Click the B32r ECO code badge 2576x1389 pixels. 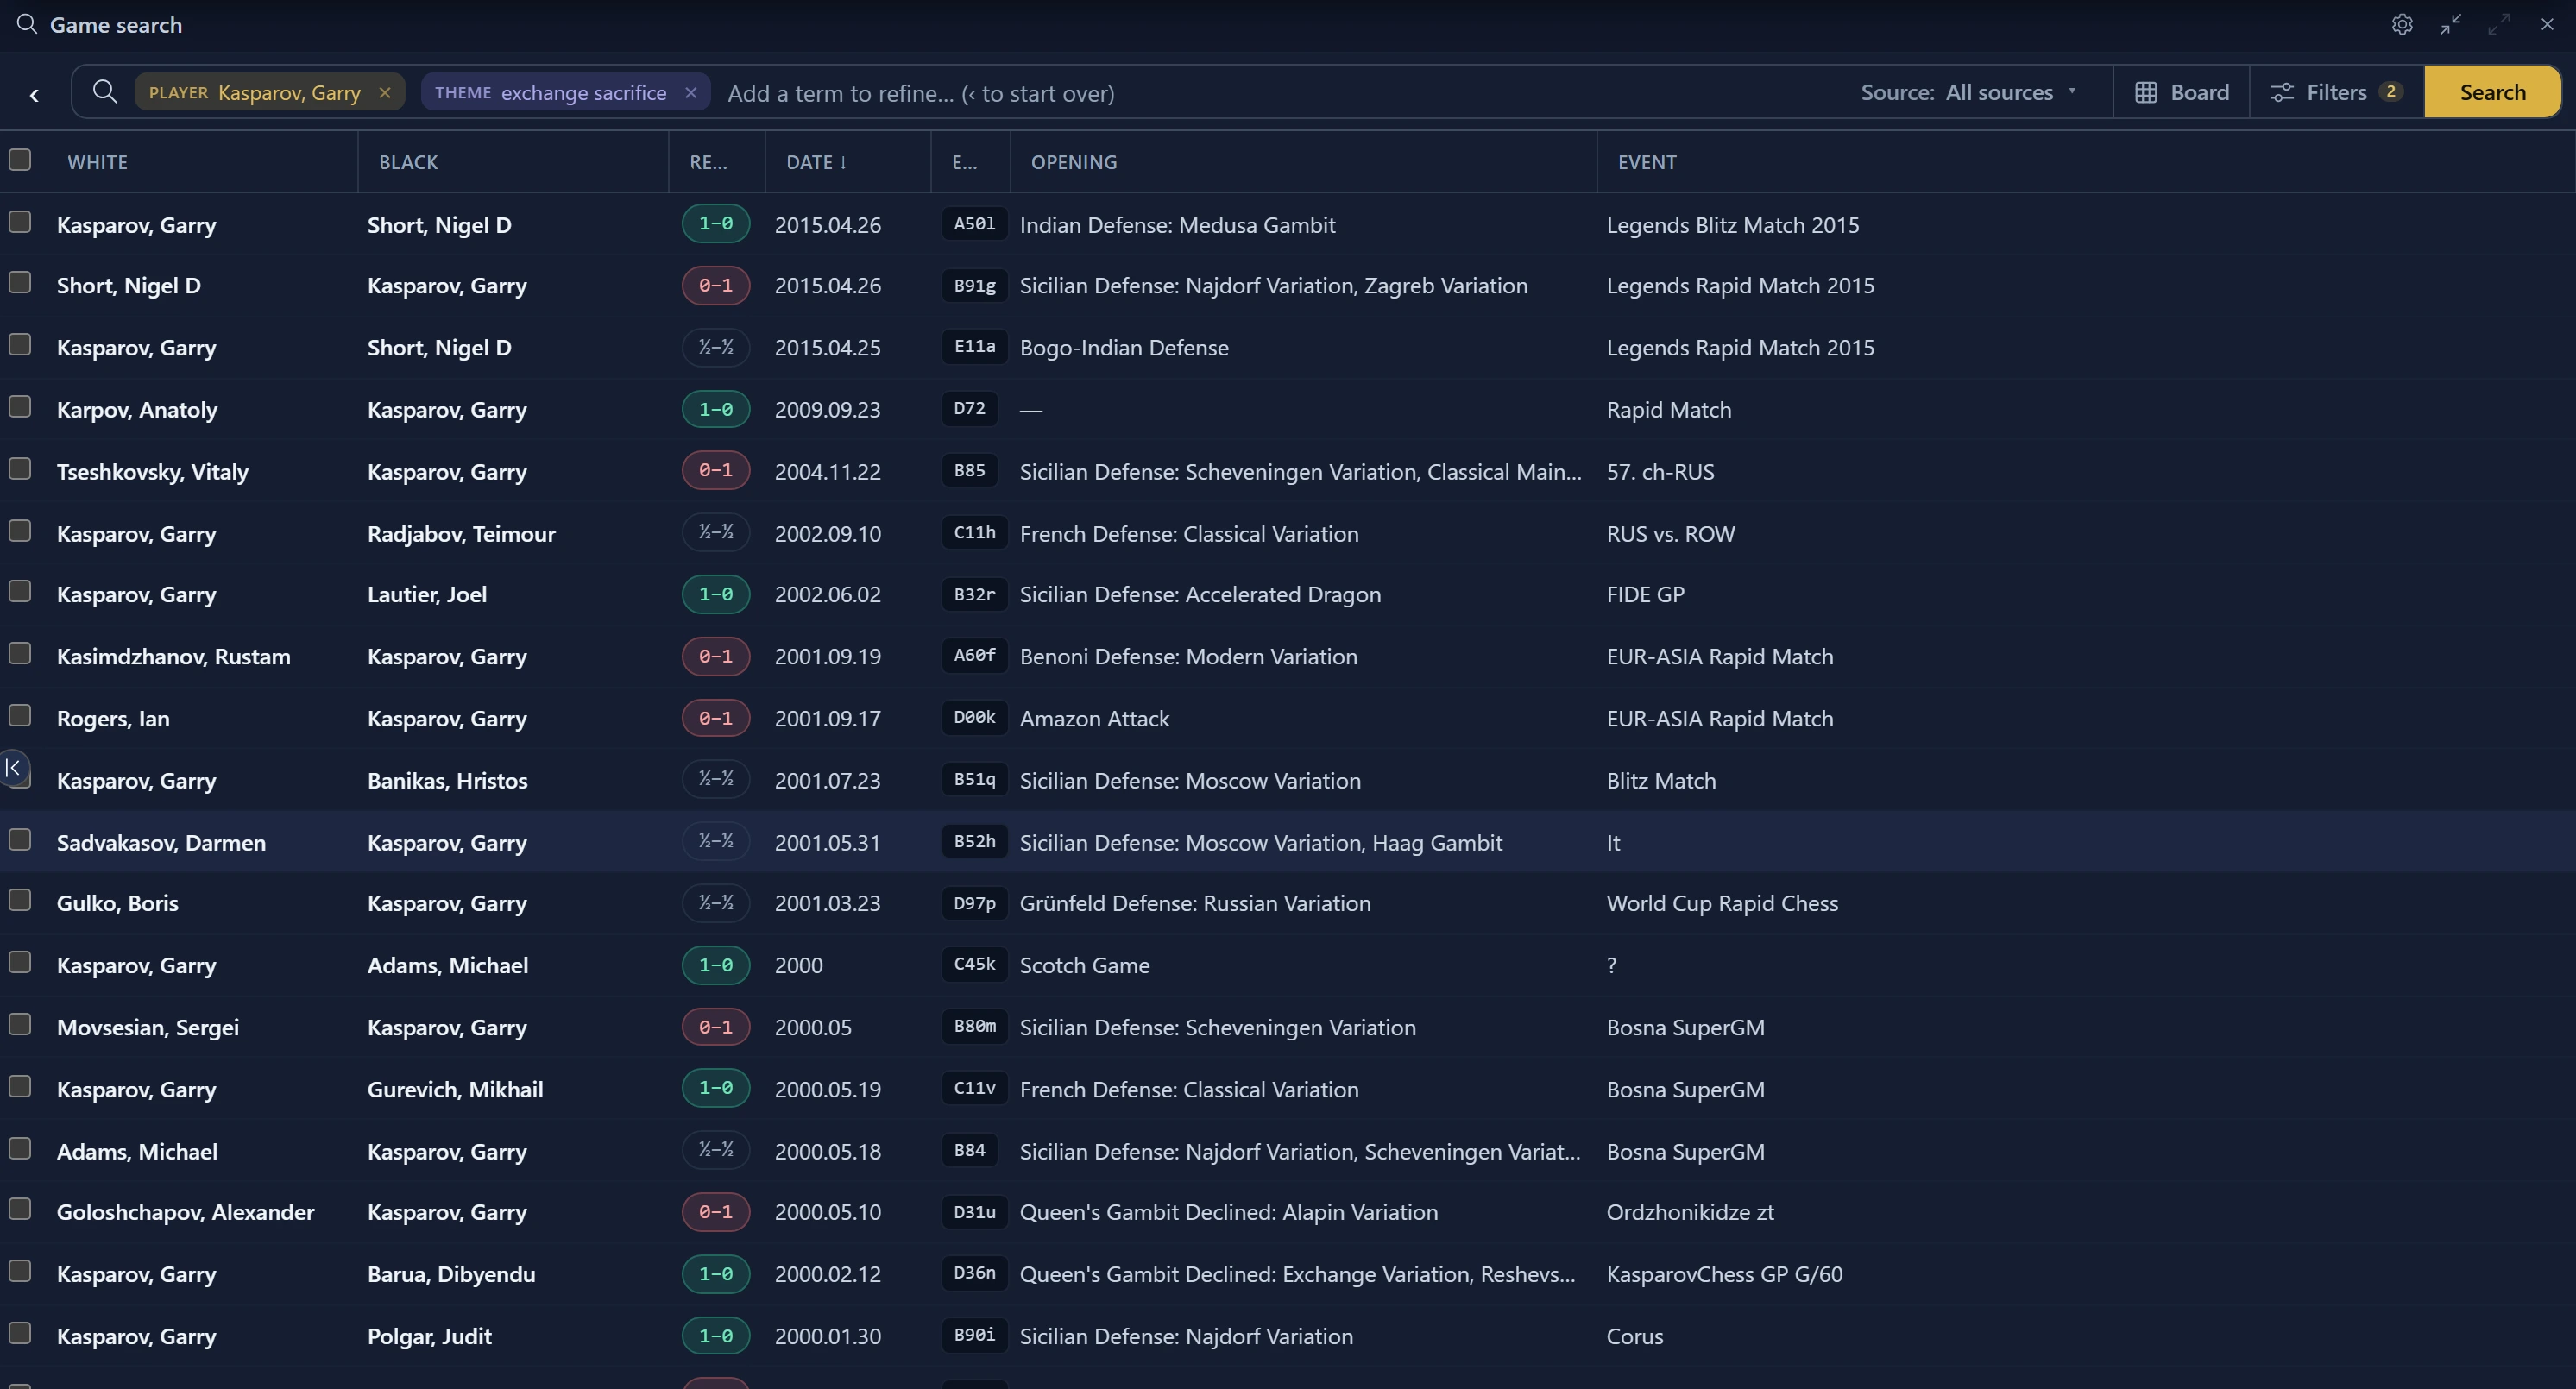[x=974, y=595]
